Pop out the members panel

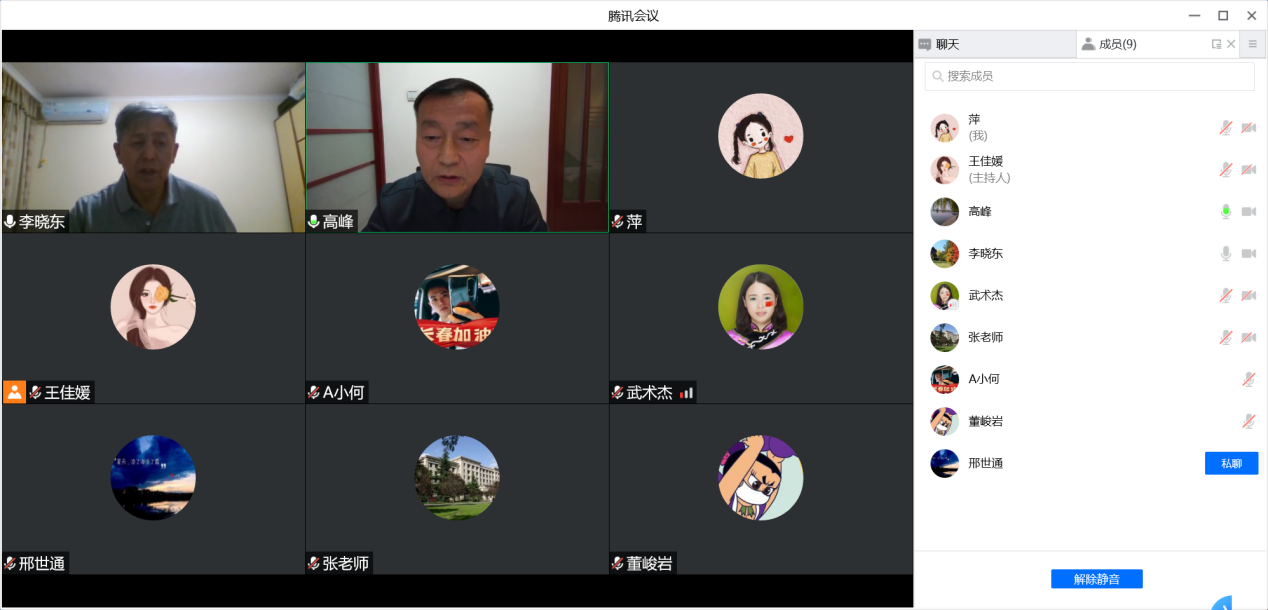(x=1216, y=44)
